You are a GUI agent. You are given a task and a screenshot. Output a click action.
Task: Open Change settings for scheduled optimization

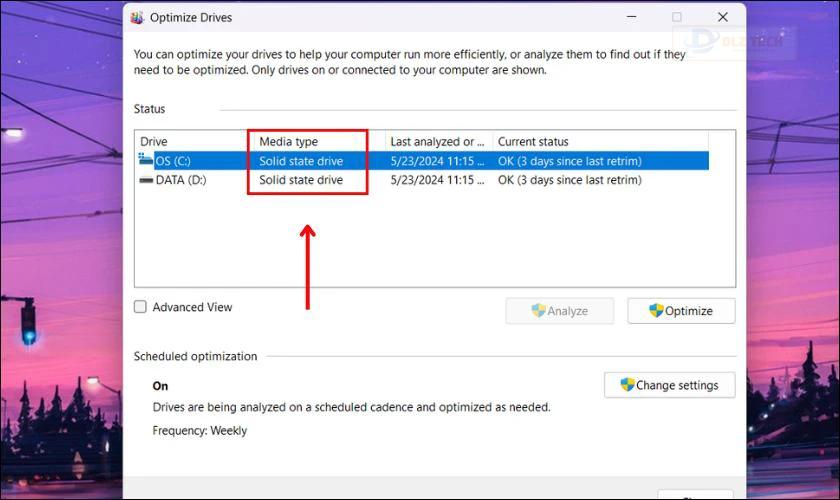[669, 385]
